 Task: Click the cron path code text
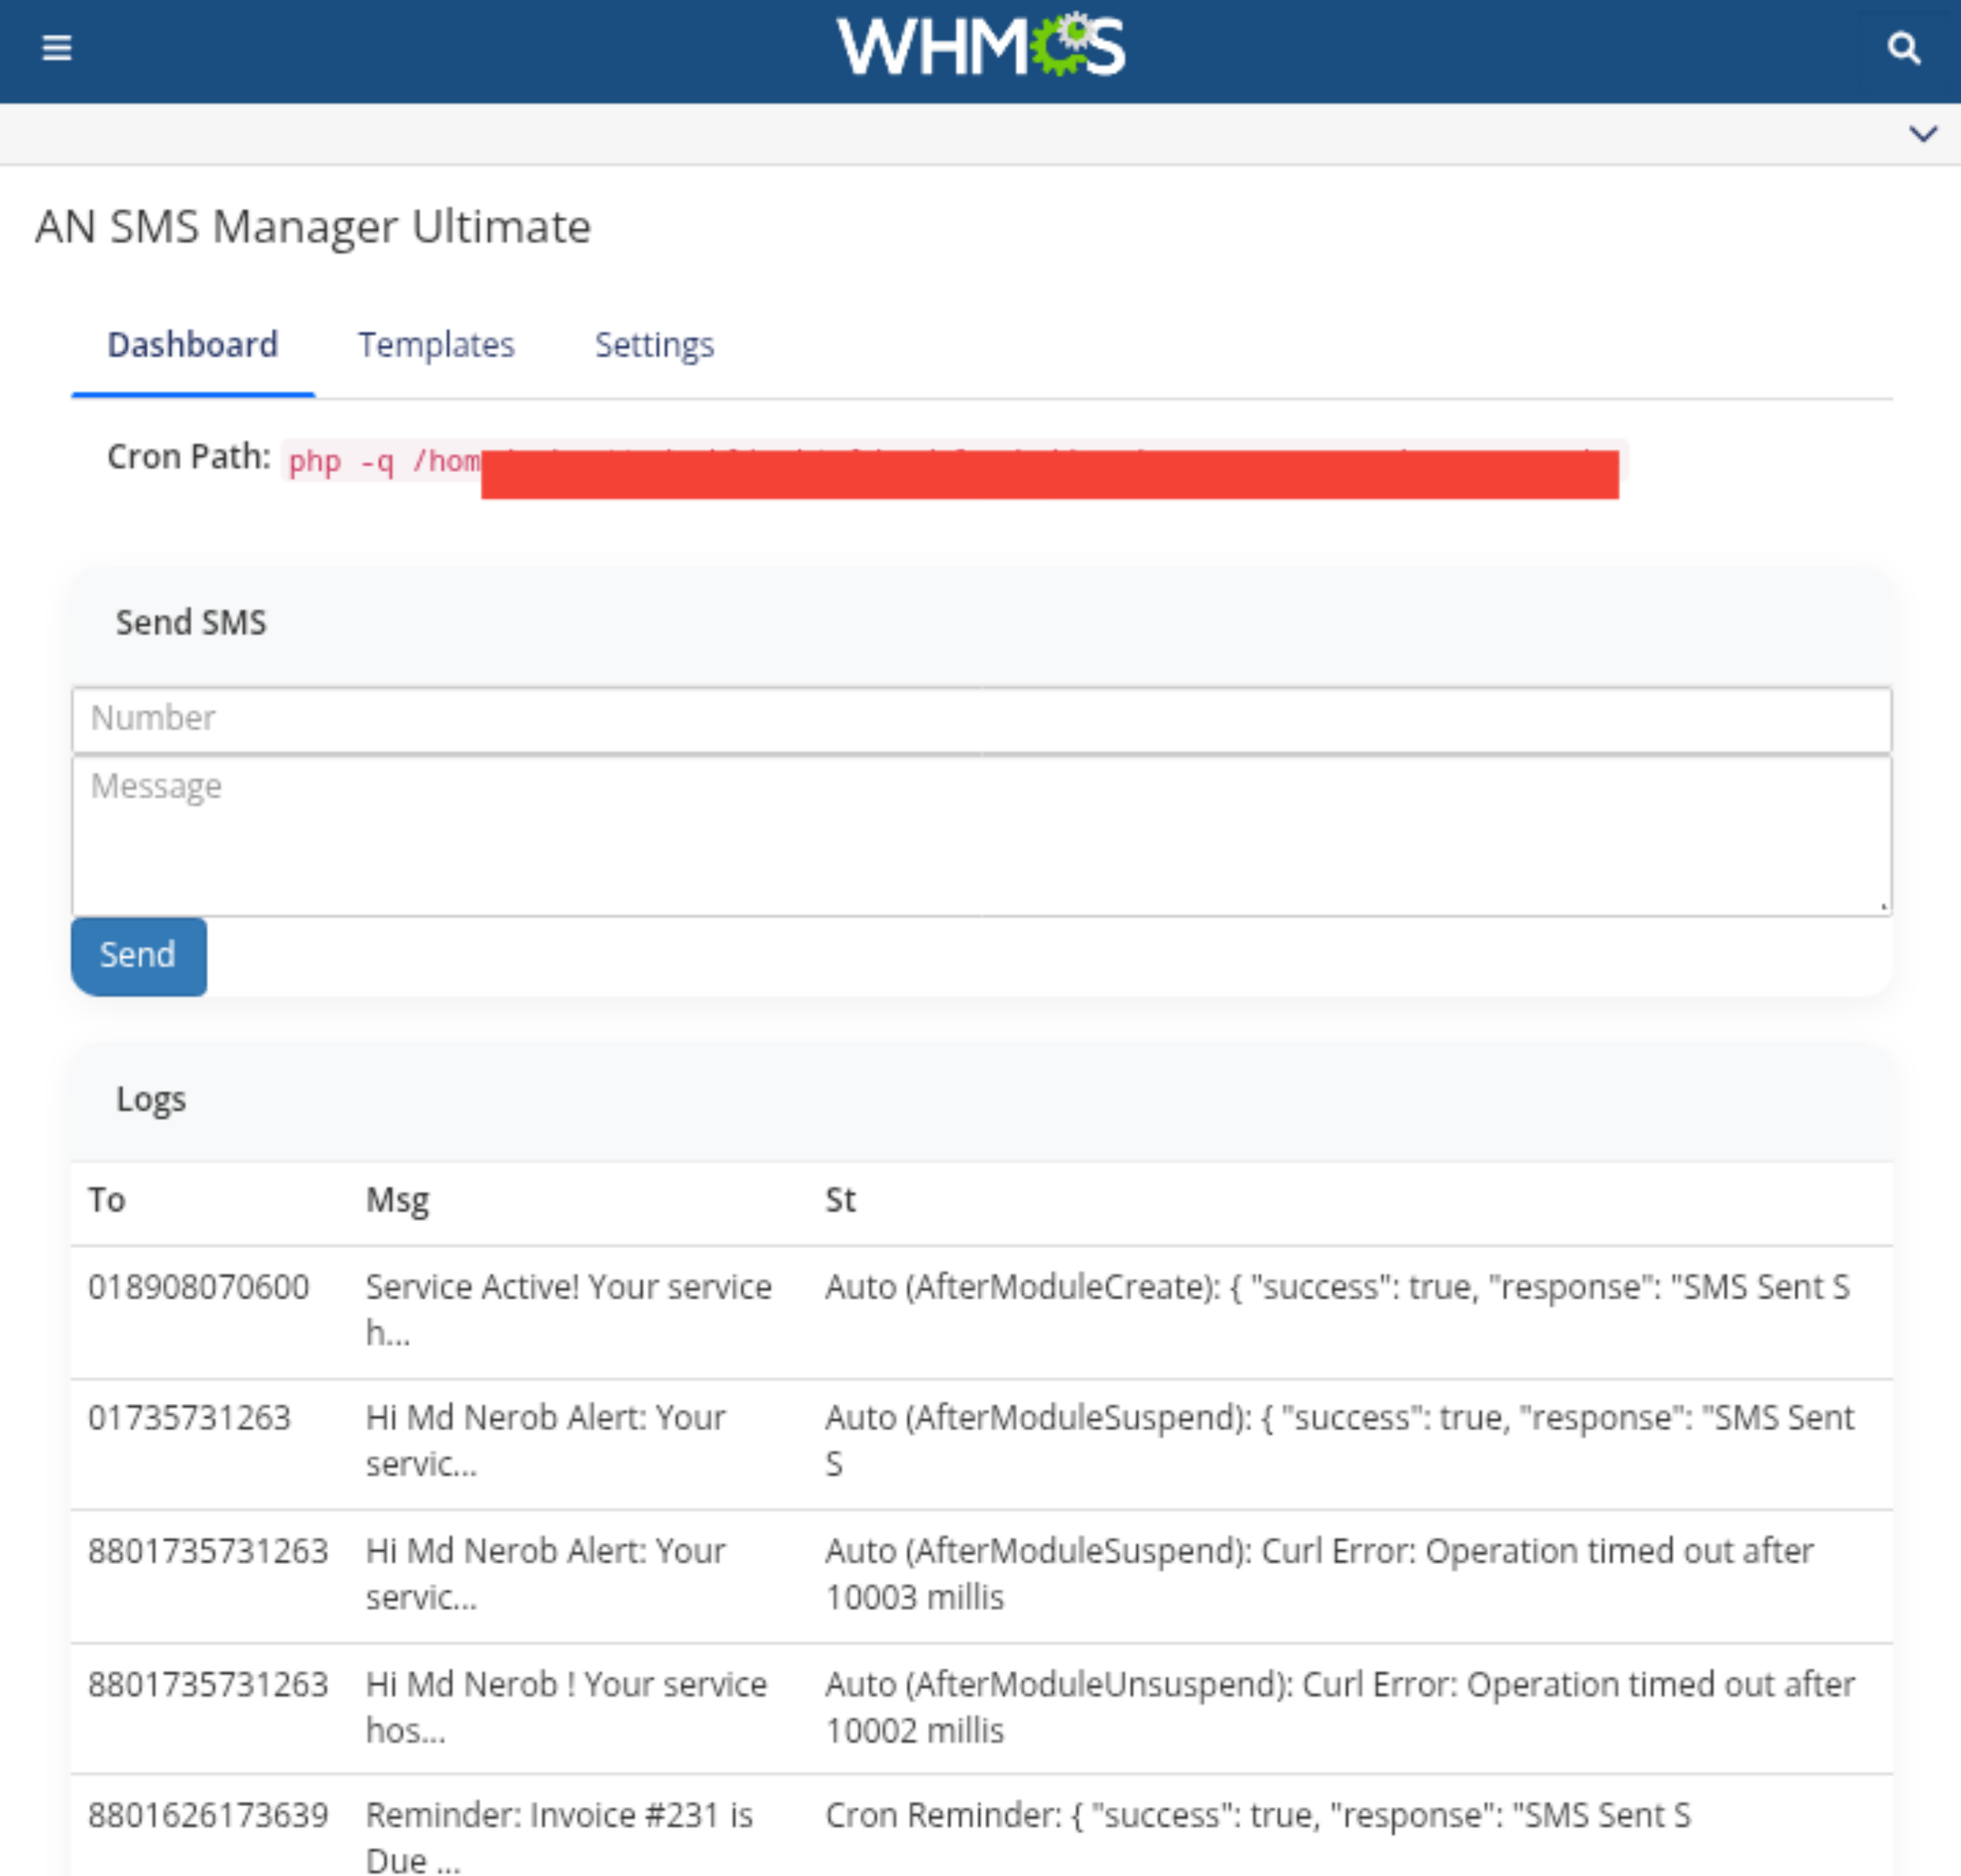tap(384, 462)
